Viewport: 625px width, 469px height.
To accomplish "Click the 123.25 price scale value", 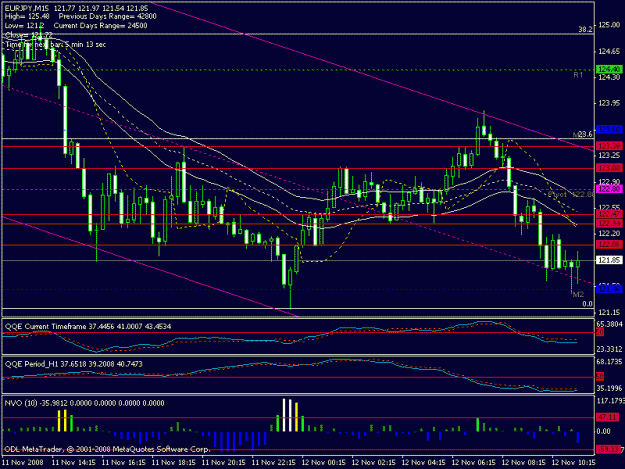I will 609,155.
